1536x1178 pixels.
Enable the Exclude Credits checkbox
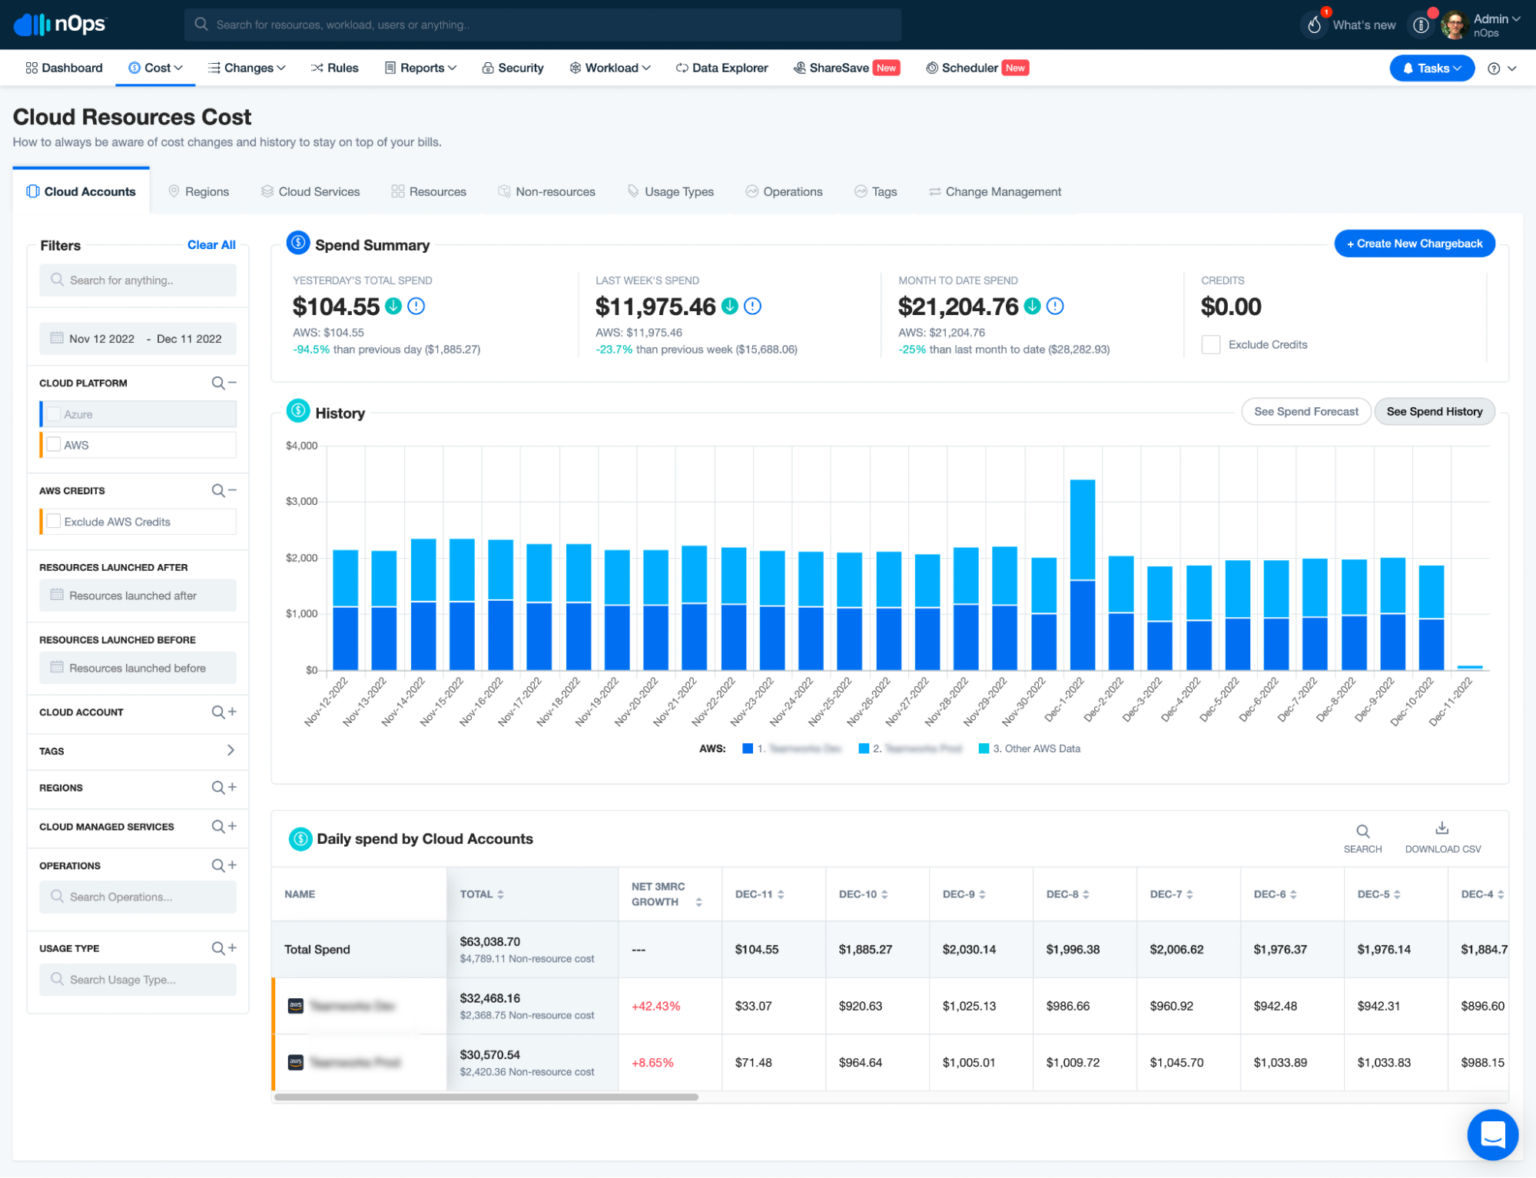1210,344
